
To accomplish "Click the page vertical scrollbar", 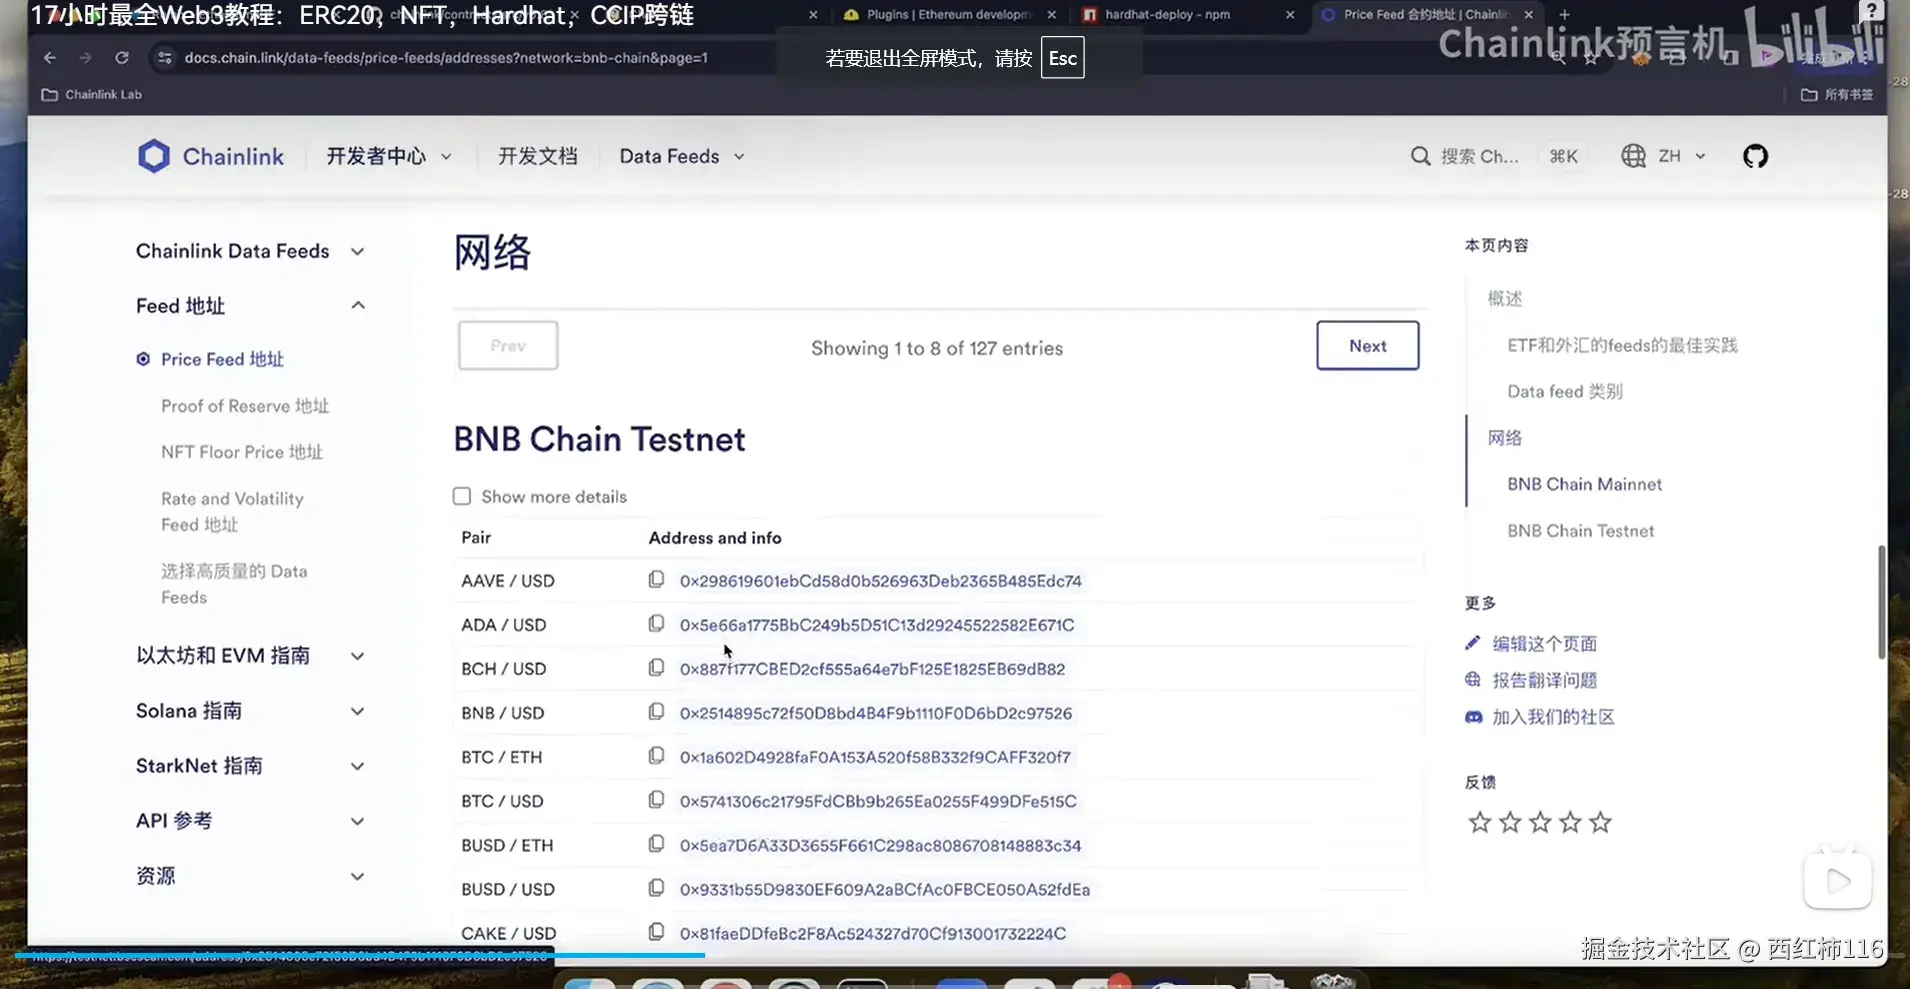I will [1881, 602].
